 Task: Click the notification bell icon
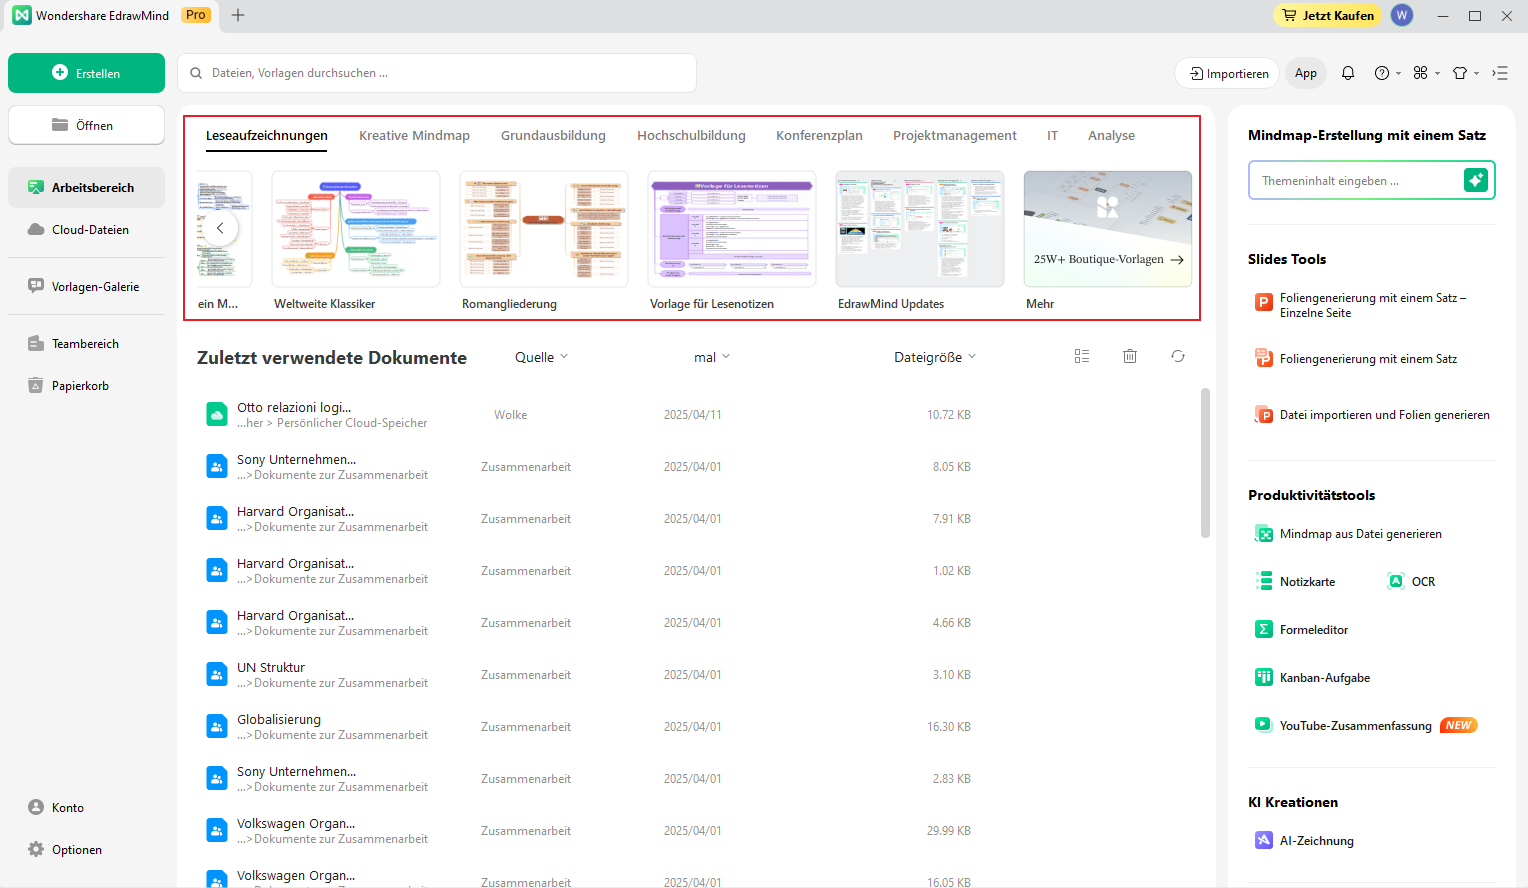pos(1348,73)
